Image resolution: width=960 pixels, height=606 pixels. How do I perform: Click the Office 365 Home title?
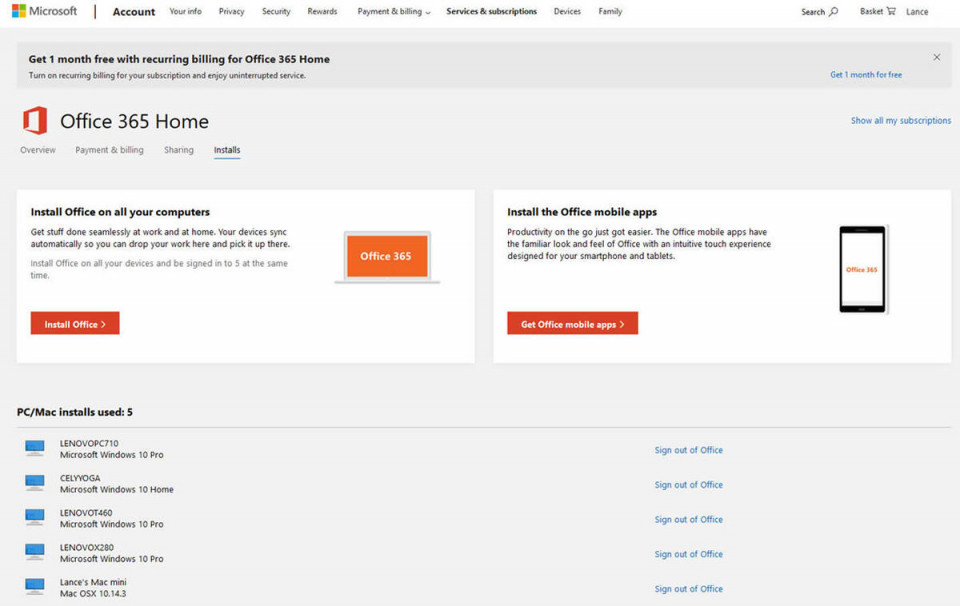click(134, 121)
